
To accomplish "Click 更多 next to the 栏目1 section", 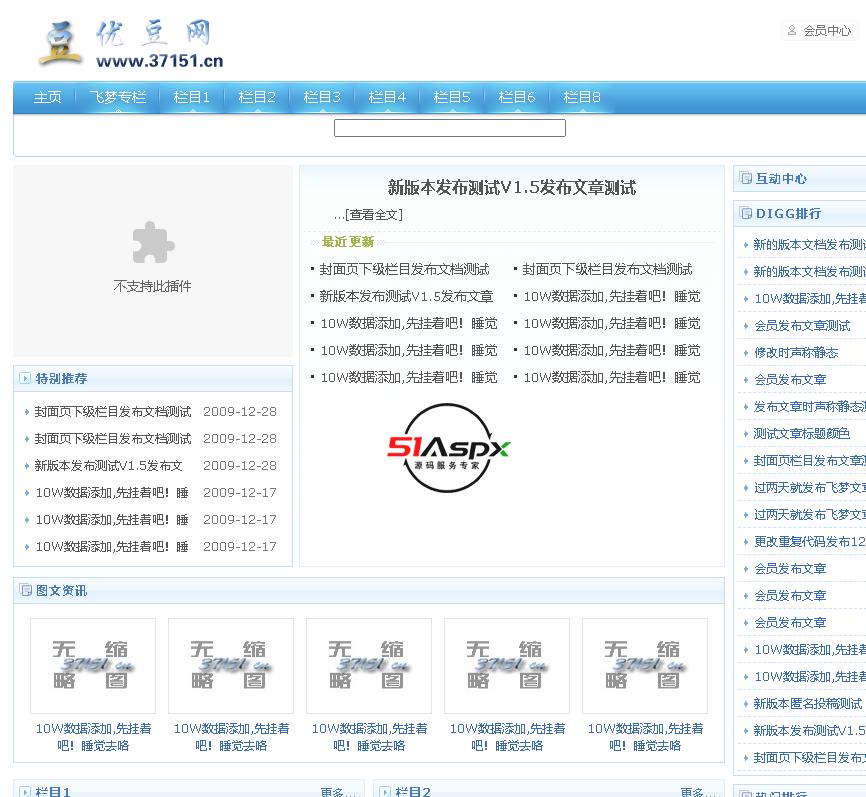I will point(337,792).
